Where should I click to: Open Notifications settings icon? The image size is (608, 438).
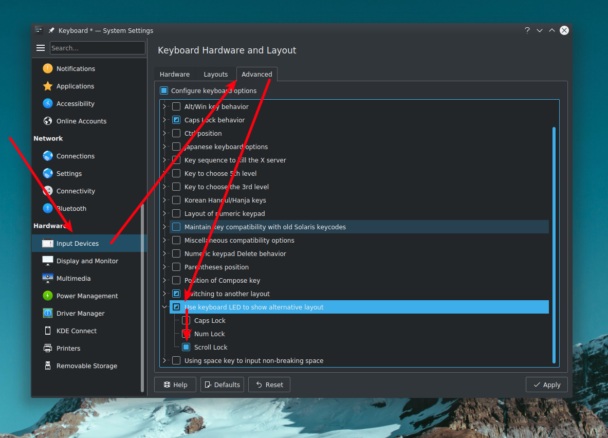point(48,69)
